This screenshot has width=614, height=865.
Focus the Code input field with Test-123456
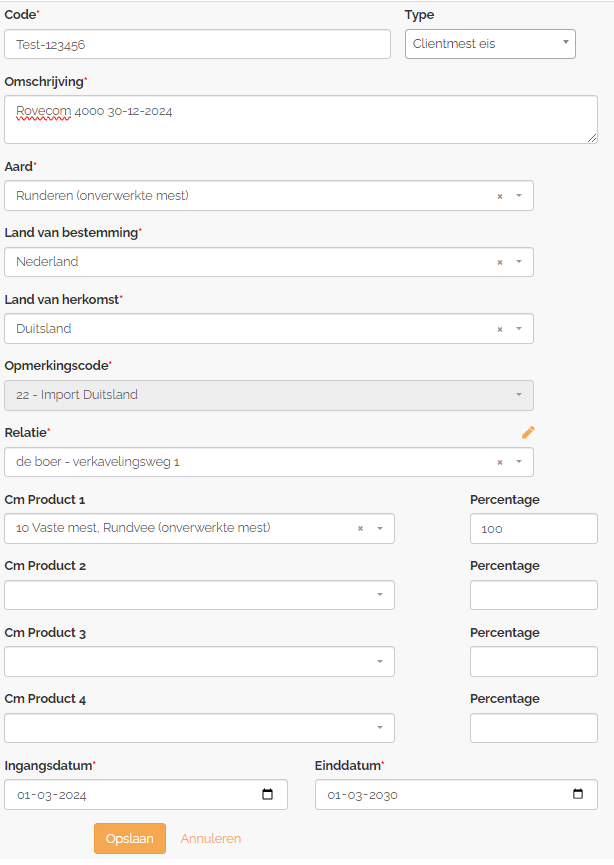(x=197, y=44)
